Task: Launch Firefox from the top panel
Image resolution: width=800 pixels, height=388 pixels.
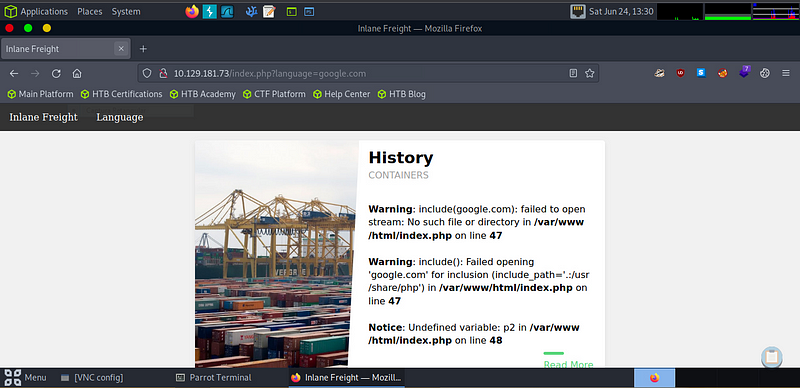Action: [x=192, y=11]
